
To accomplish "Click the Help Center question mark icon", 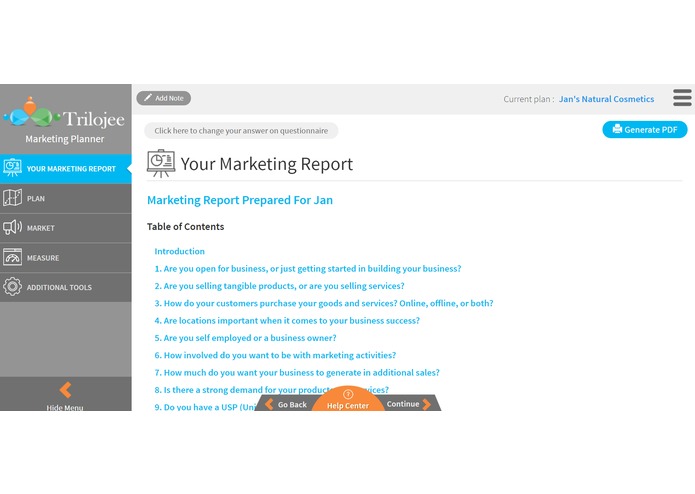I will click(348, 394).
